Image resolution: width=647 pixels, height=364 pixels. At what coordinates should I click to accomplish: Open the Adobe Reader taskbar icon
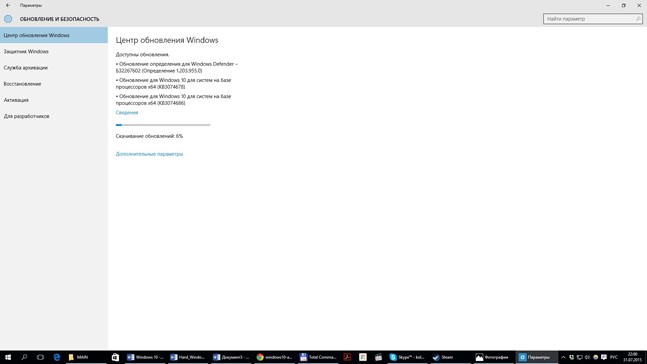(347, 357)
